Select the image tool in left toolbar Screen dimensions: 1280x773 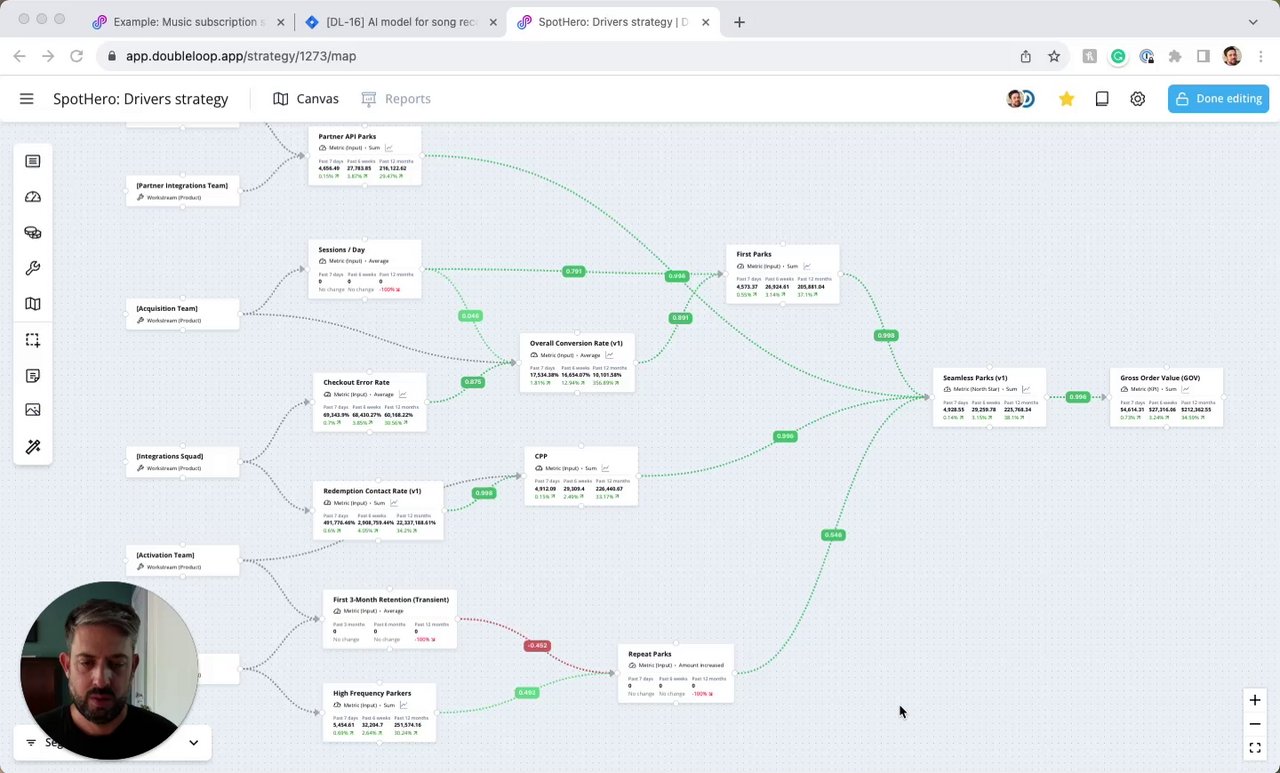tap(33, 410)
